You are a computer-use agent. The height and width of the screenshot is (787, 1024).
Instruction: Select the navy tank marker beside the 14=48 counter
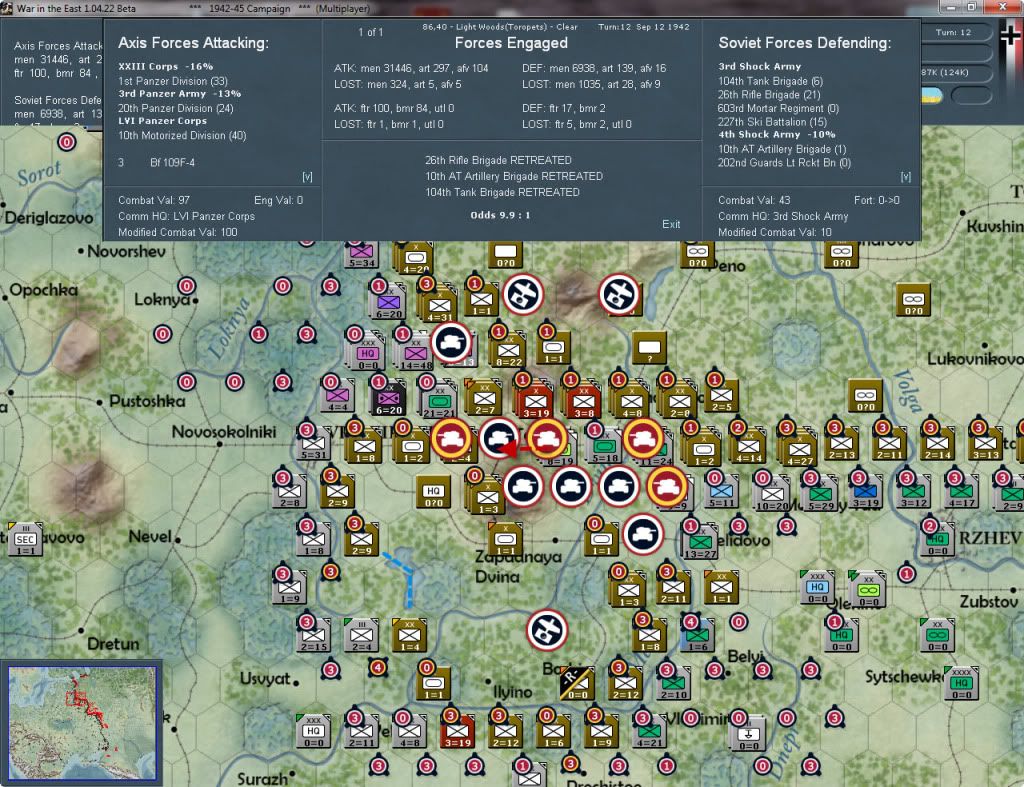pyautogui.click(x=451, y=342)
